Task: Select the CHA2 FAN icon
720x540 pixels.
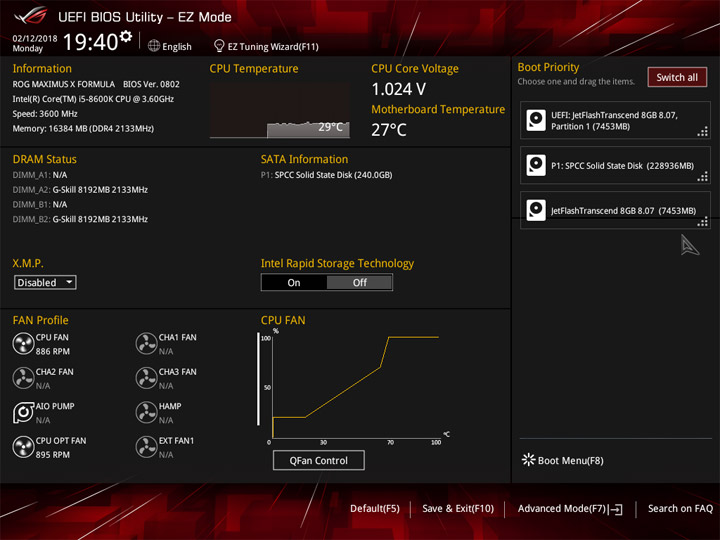Action: pos(23,378)
